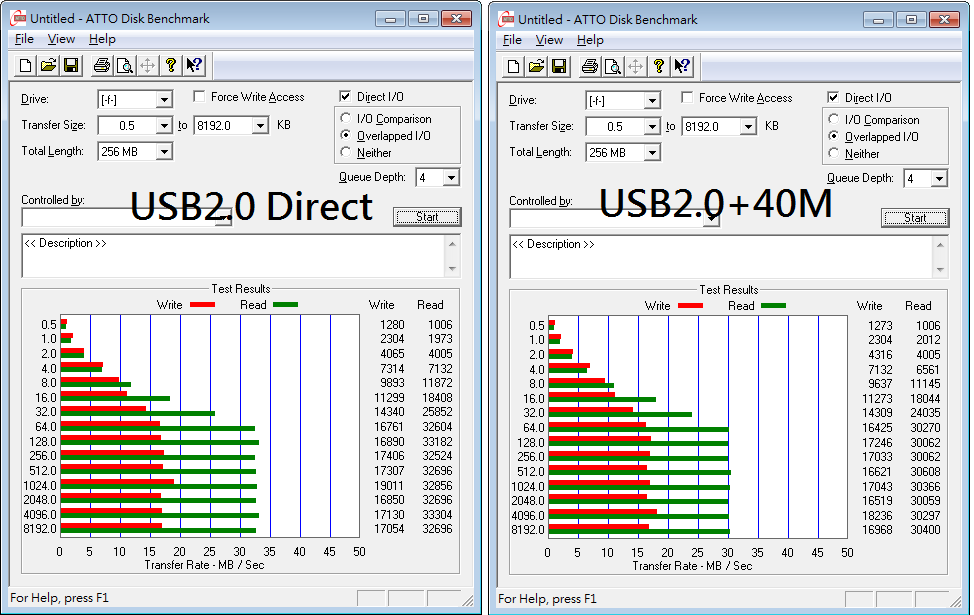Click description scrollbar up arrow, right window
The height and width of the screenshot is (615, 974).
[940, 245]
